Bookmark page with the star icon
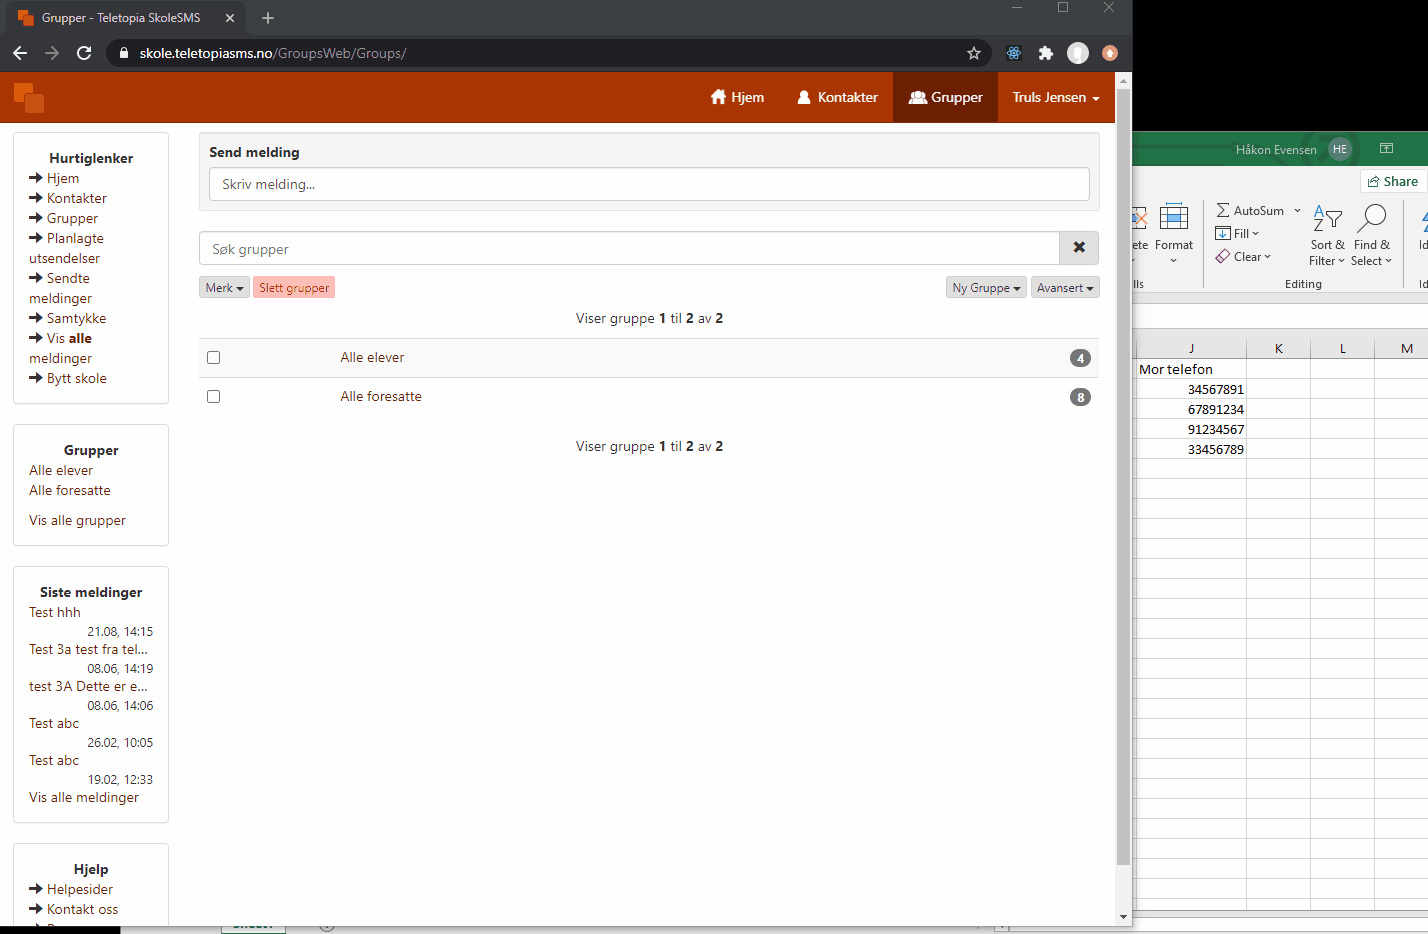The width and height of the screenshot is (1428, 934). click(x=973, y=53)
